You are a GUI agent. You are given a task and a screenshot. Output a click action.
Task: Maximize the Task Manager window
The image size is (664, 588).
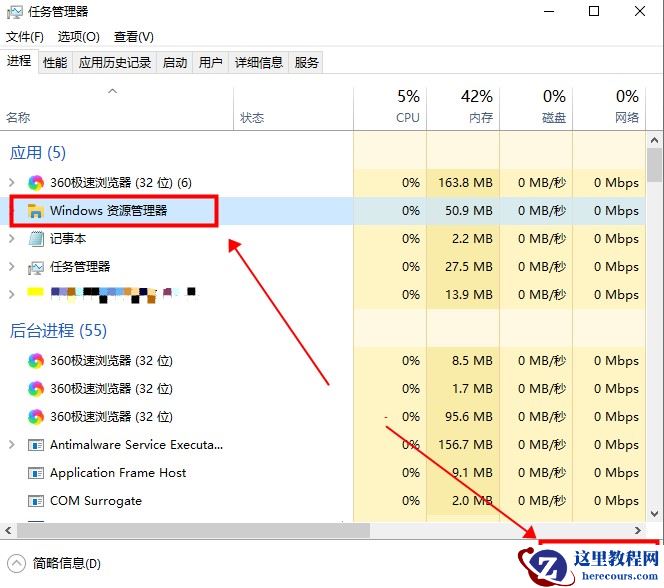[594, 11]
